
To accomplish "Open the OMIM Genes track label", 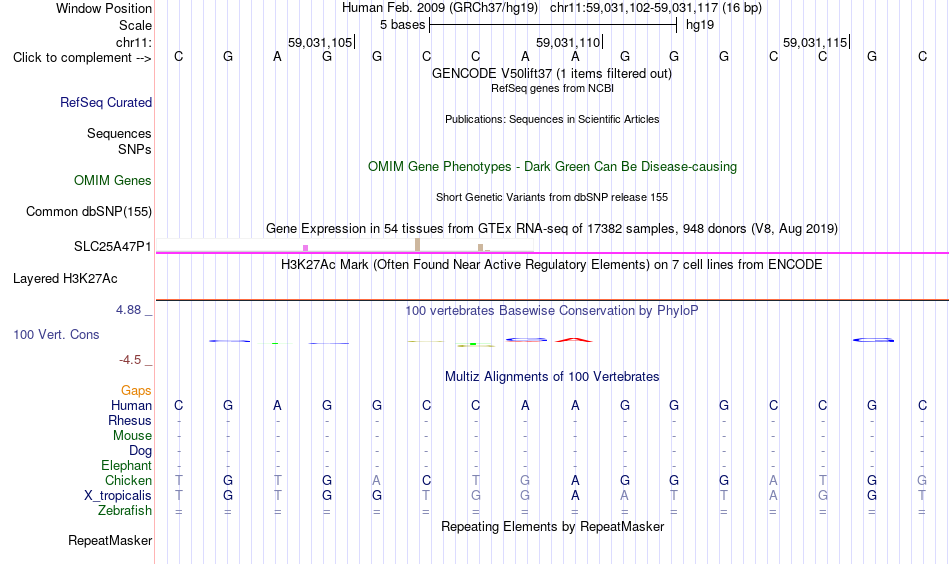I will pyautogui.click(x=112, y=181).
